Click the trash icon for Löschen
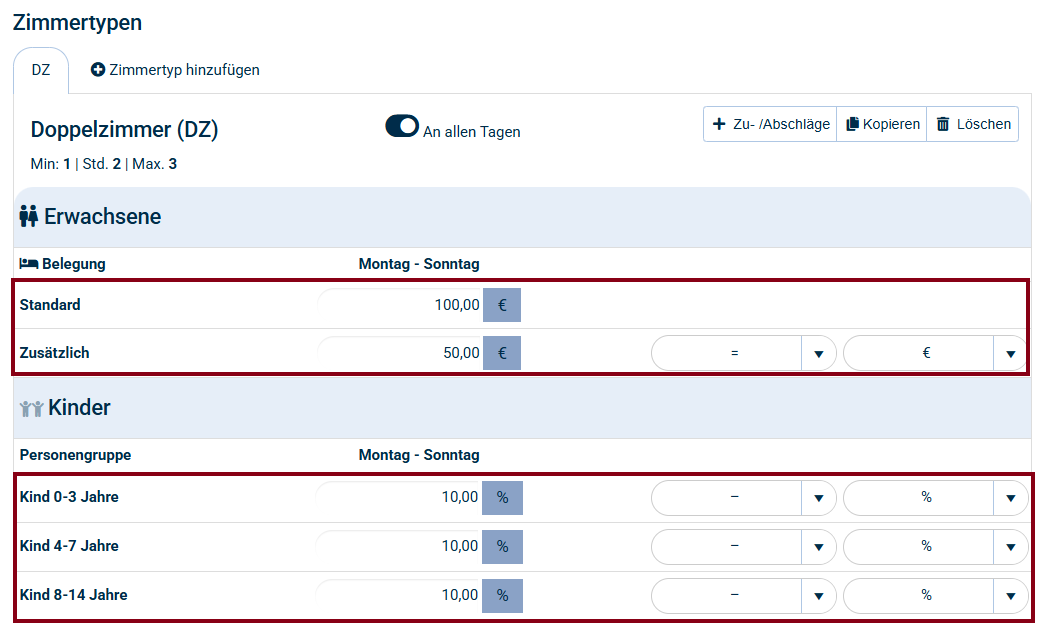 (x=943, y=125)
